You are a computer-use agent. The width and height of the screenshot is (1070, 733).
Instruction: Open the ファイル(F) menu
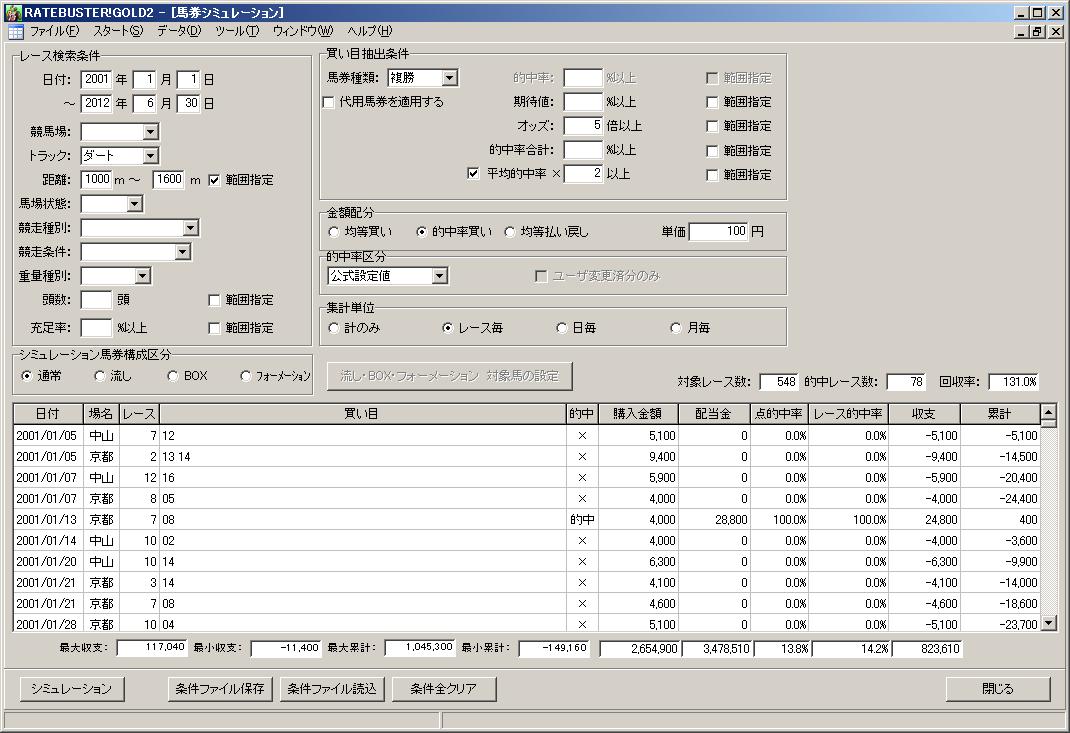tap(55, 31)
